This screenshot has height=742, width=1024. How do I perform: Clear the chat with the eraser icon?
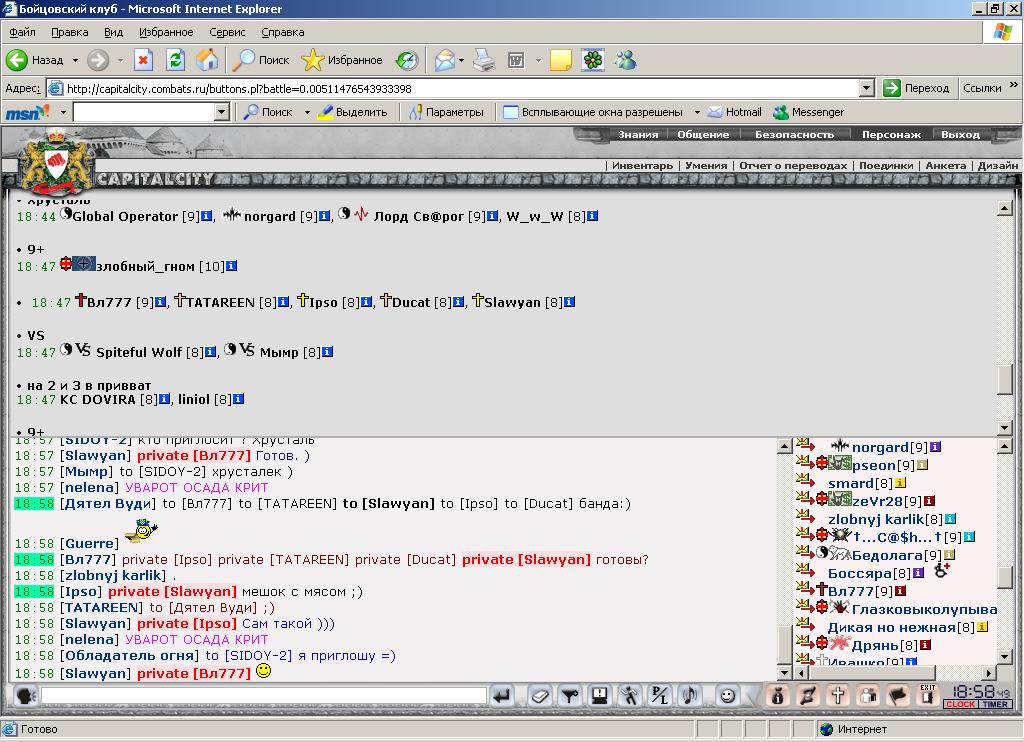click(539, 696)
